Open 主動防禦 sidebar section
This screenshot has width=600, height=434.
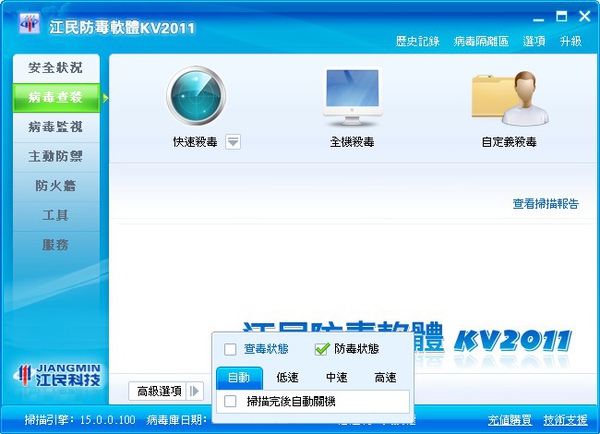pos(56,157)
